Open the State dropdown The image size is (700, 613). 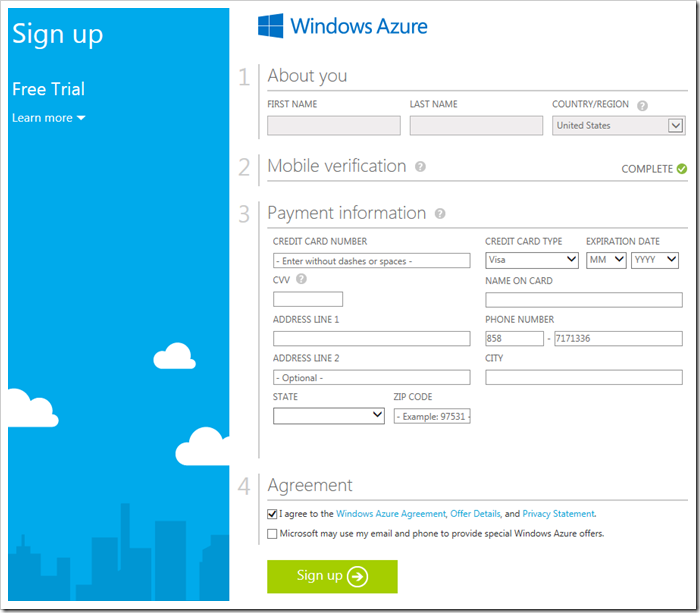(x=329, y=416)
